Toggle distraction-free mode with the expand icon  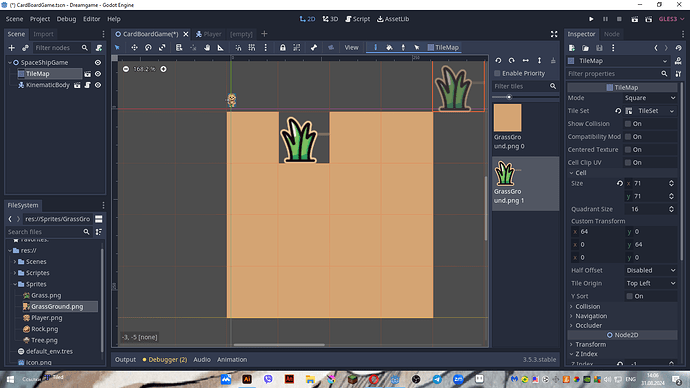[x=554, y=34]
